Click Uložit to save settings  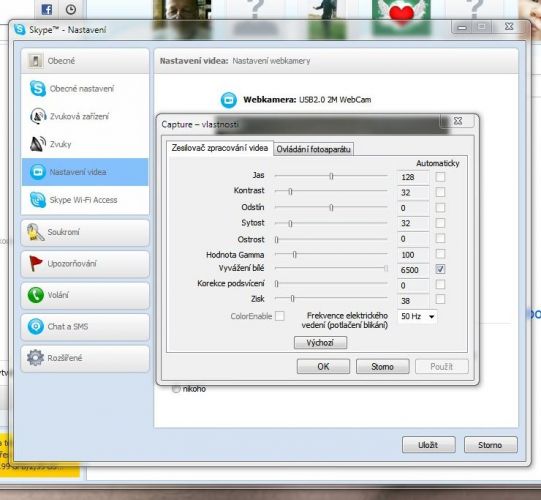pos(429,445)
